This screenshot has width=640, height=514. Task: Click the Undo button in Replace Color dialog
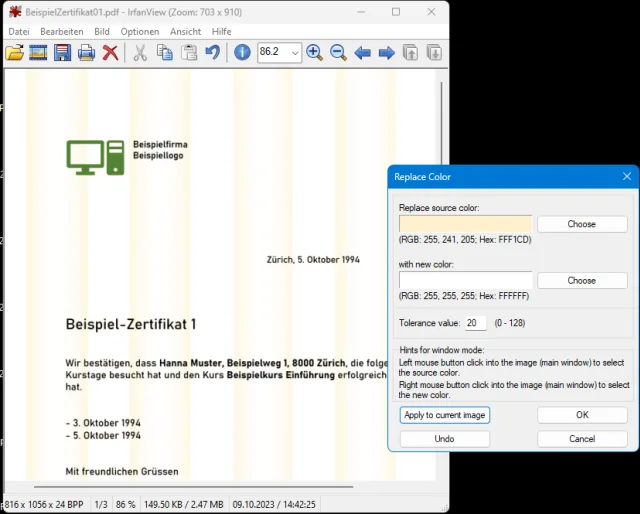click(445, 439)
